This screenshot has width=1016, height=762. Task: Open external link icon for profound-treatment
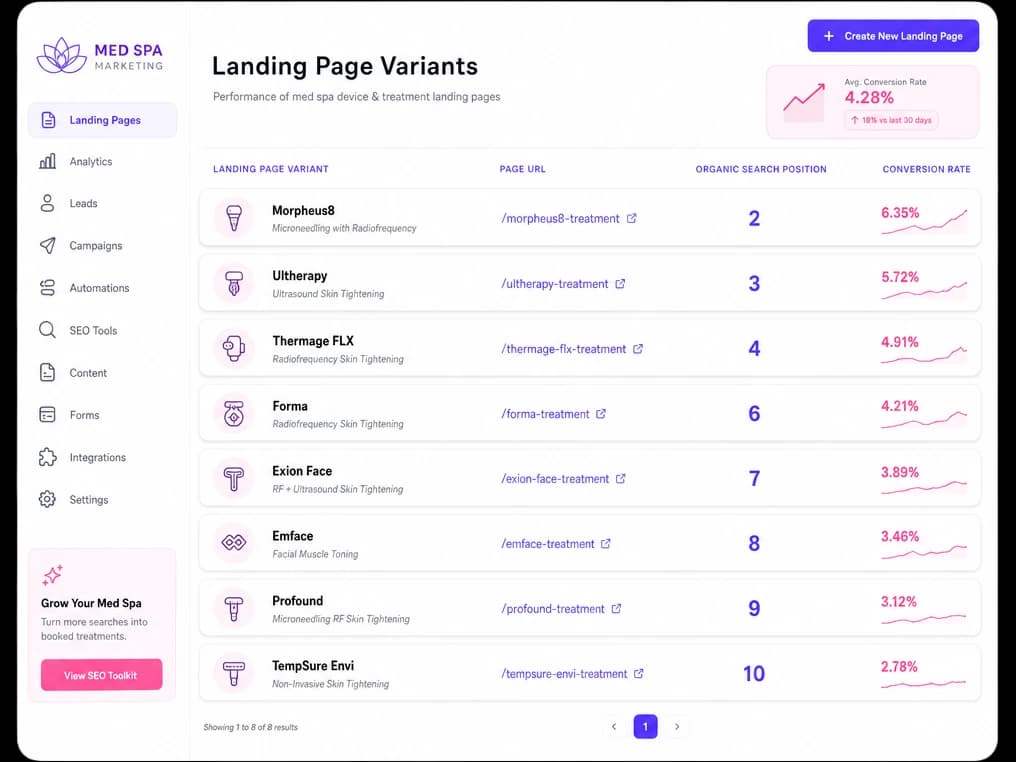[616, 608]
